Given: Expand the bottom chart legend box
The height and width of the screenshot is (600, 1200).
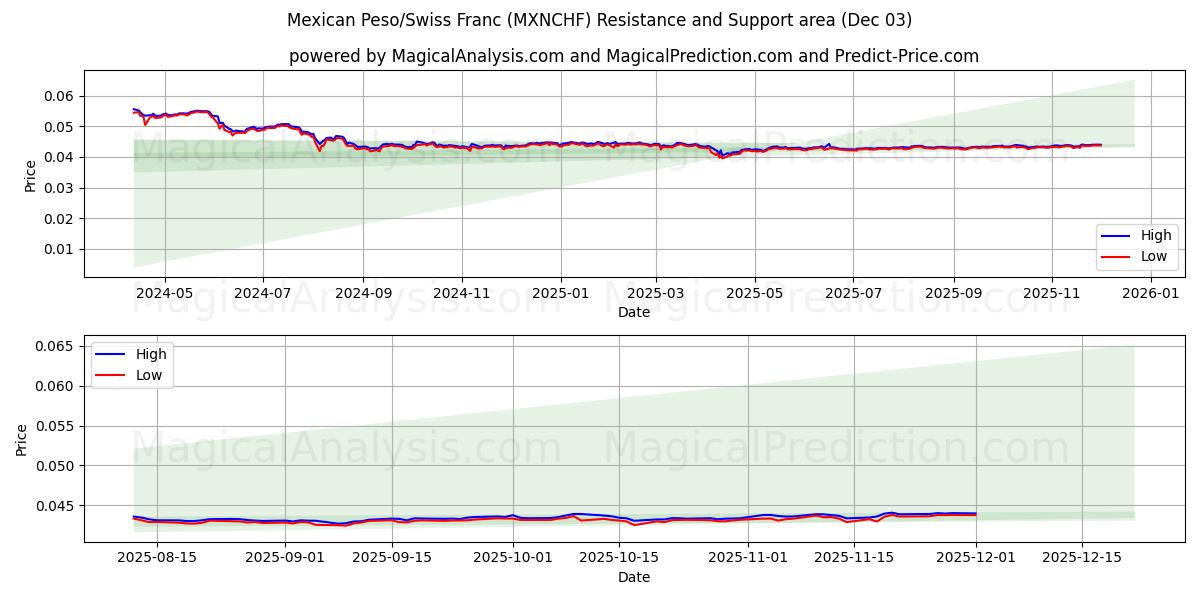Looking at the screenshot, I should (x=131, y=363).
